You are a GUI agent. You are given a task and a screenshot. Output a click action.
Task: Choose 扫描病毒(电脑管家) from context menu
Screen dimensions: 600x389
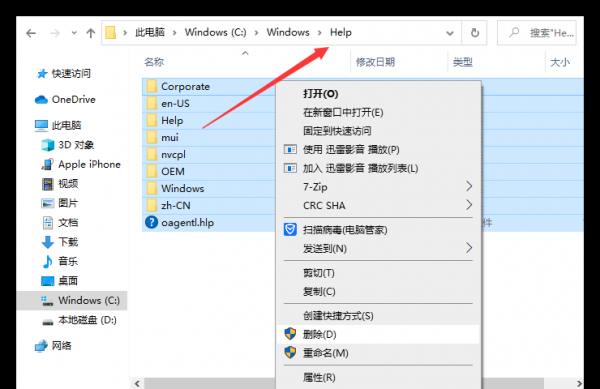[378, 230]
